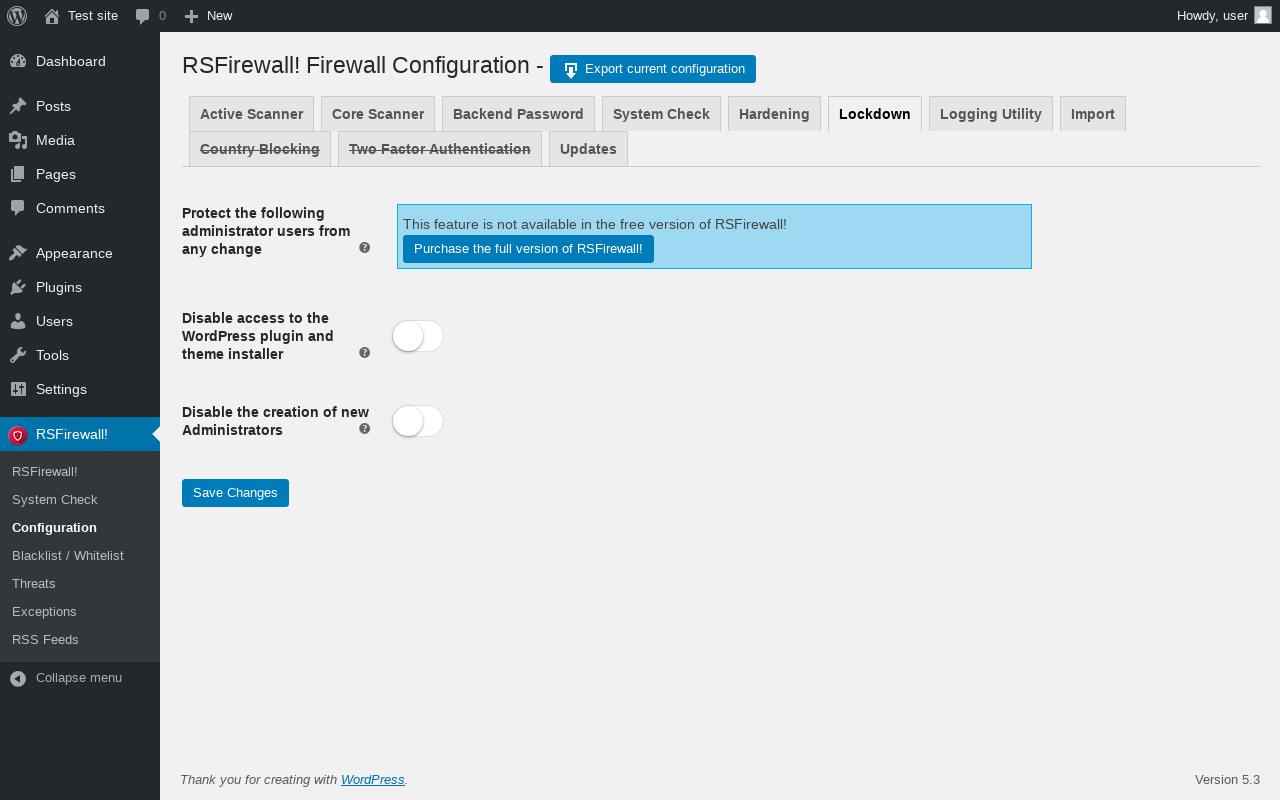The image size is (1280, 800).
Task: Select the Two Factor Authentication tab
Action: (440, 149)
